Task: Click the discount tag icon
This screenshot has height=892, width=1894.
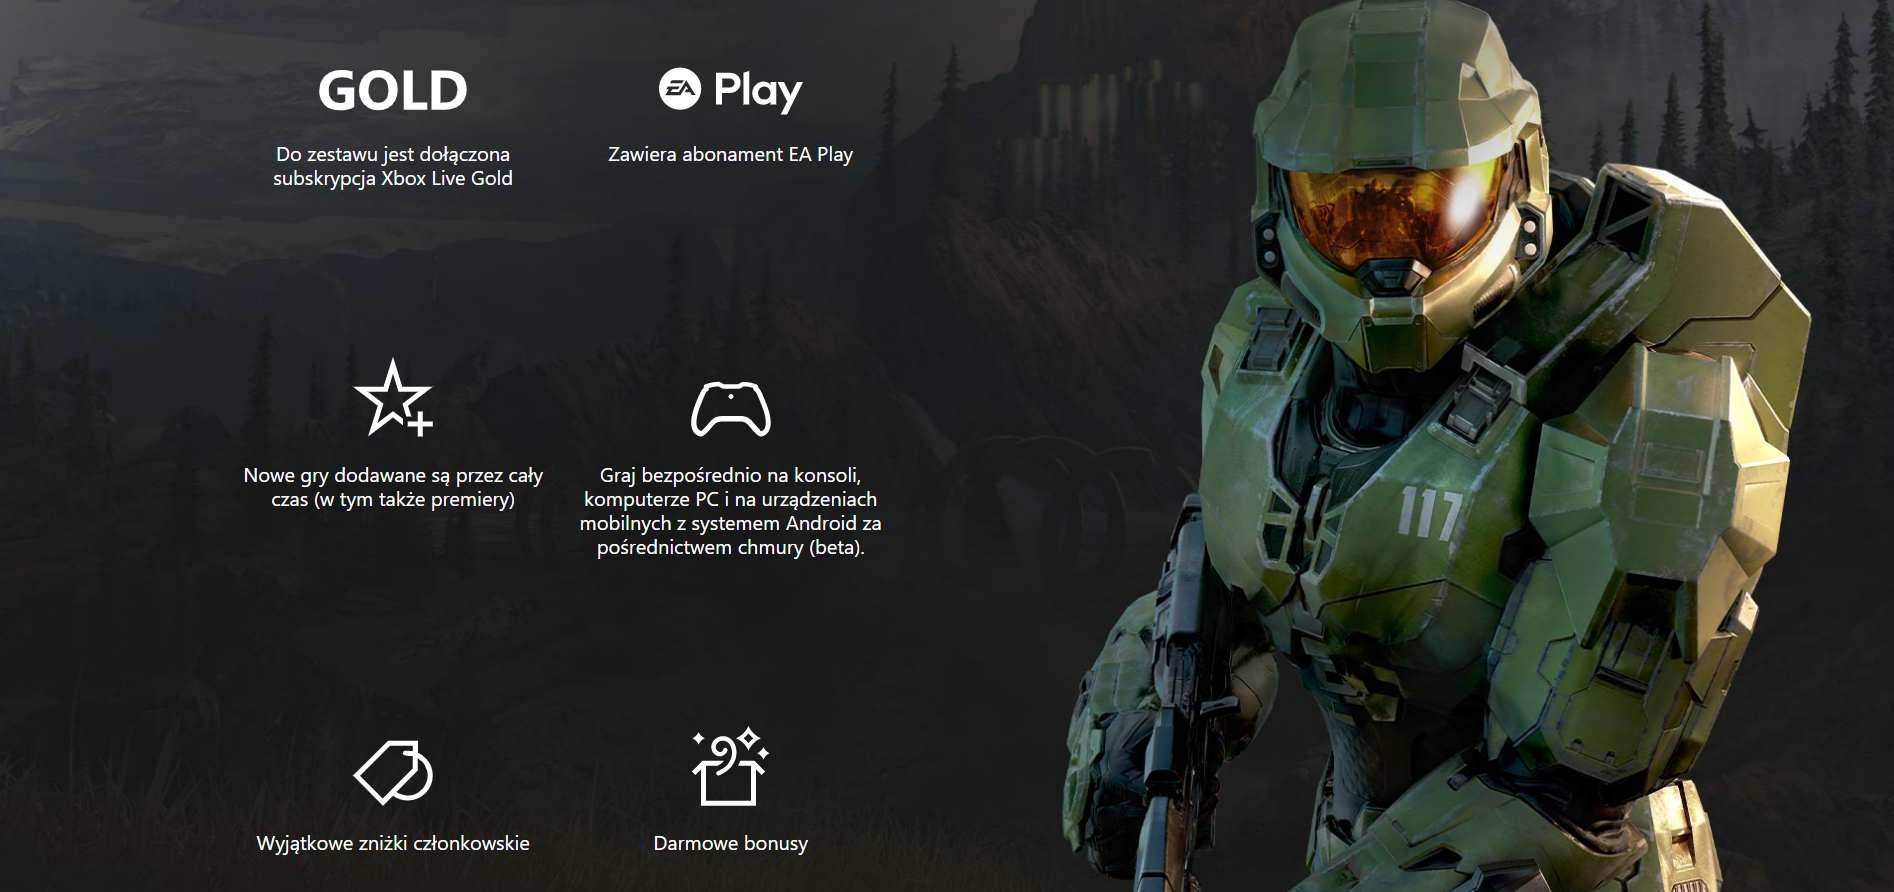Action: coord(393,772)
